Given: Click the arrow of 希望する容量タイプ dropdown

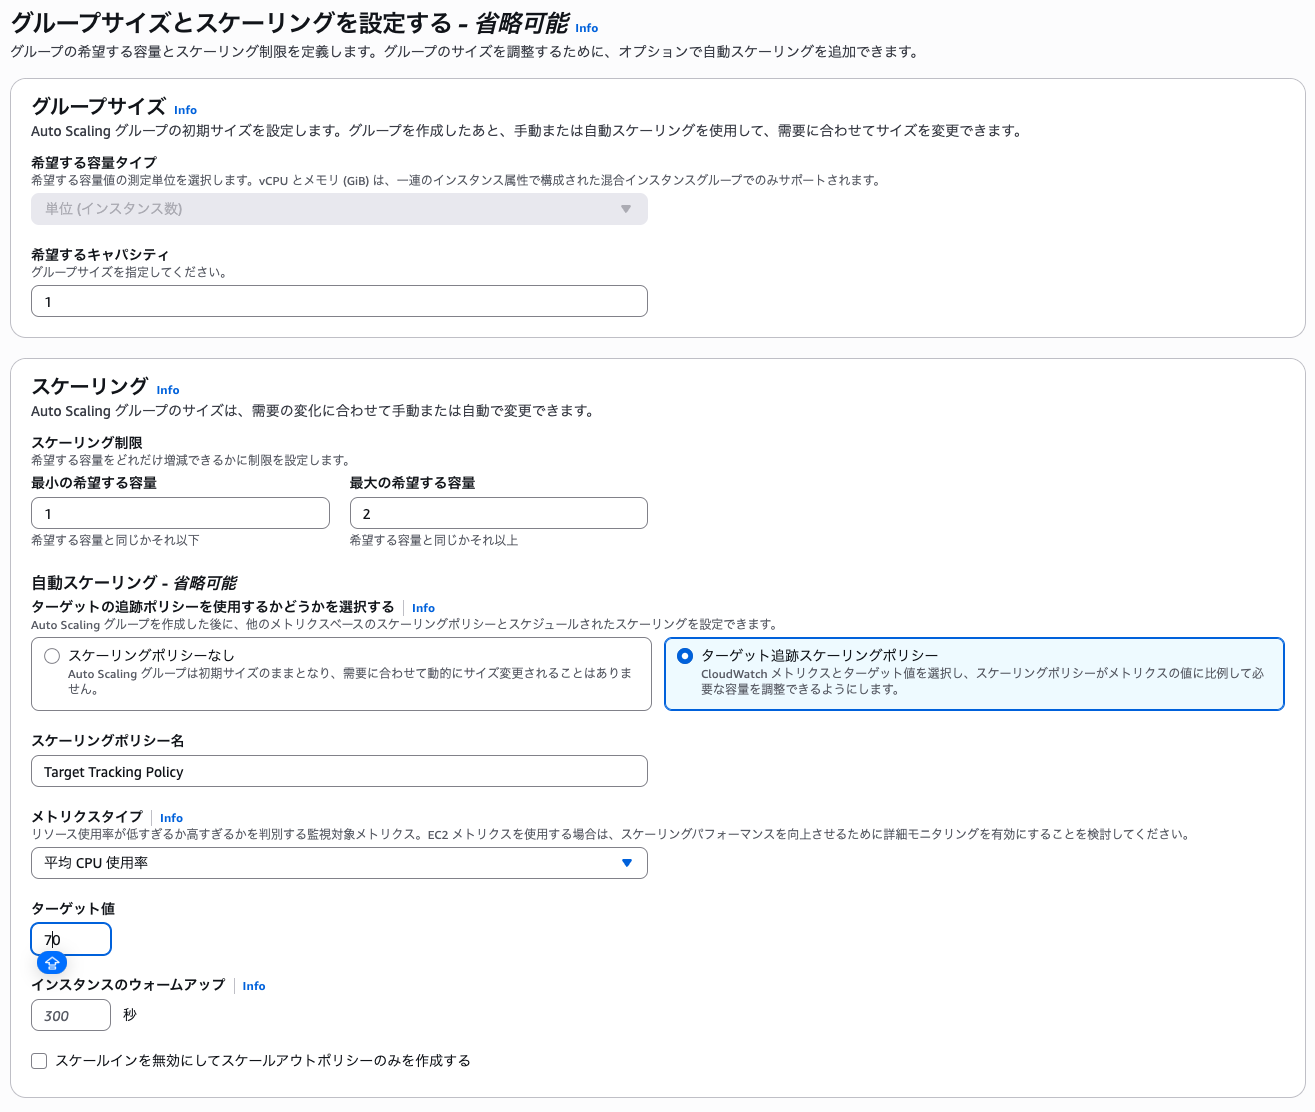Looking at the screenshot, I should coord(626,209).
